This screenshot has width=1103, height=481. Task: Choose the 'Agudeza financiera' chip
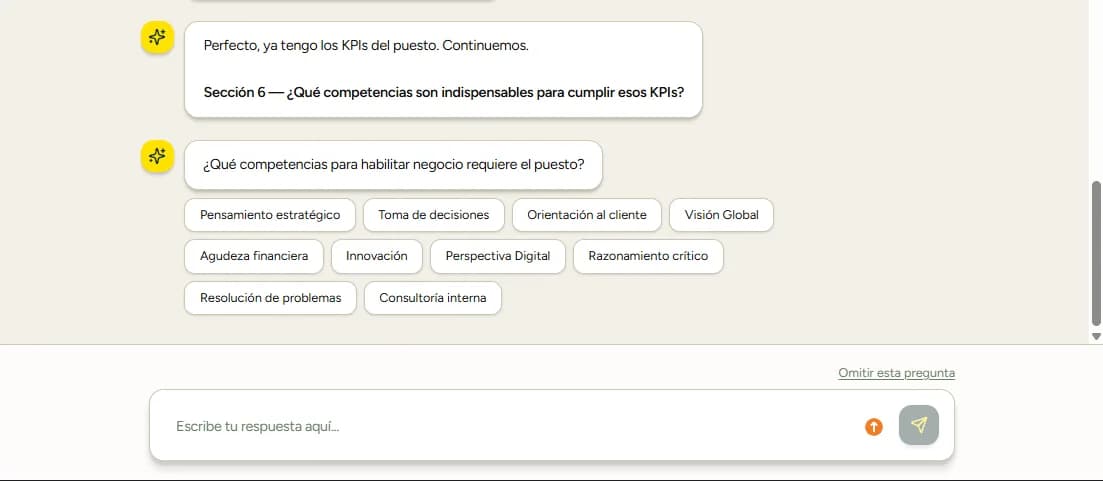point(254,257)
